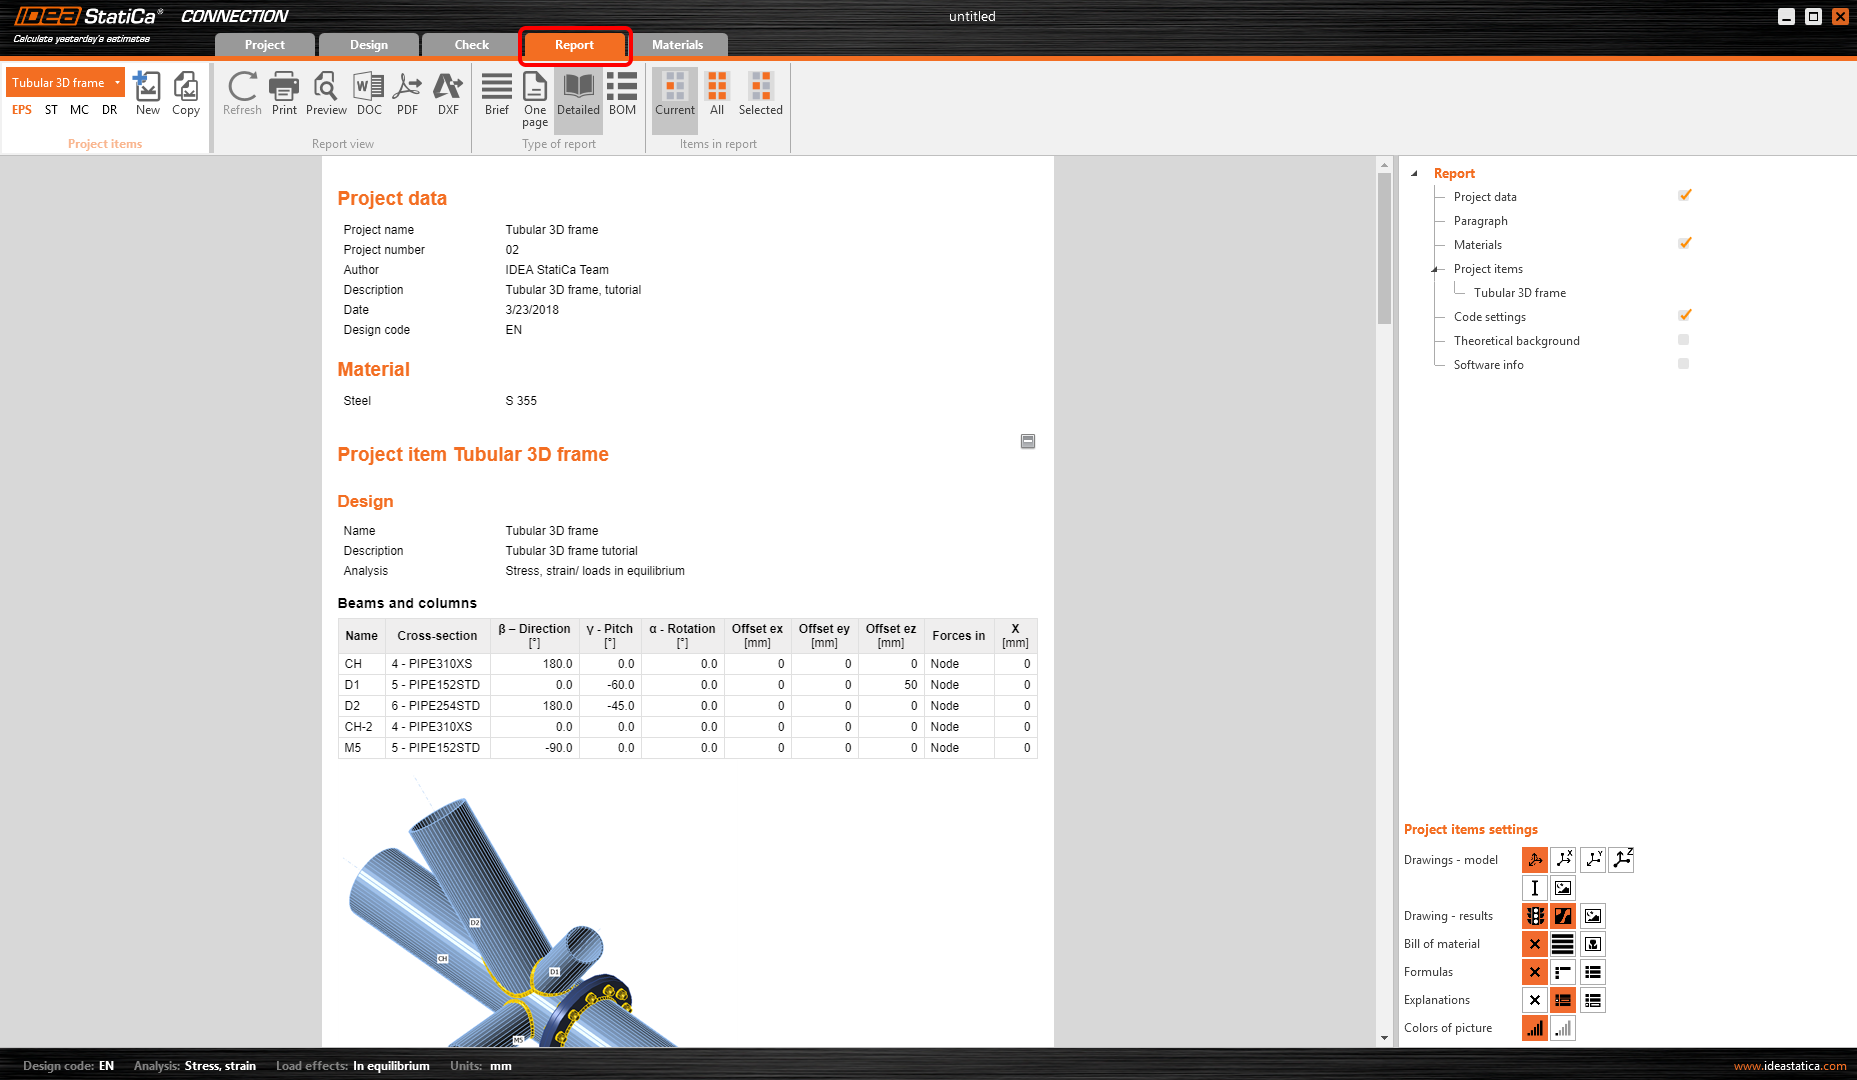Screen dimensions: 1857x1080
Task: Click the Refresh report icon
Action: point(242,94)
